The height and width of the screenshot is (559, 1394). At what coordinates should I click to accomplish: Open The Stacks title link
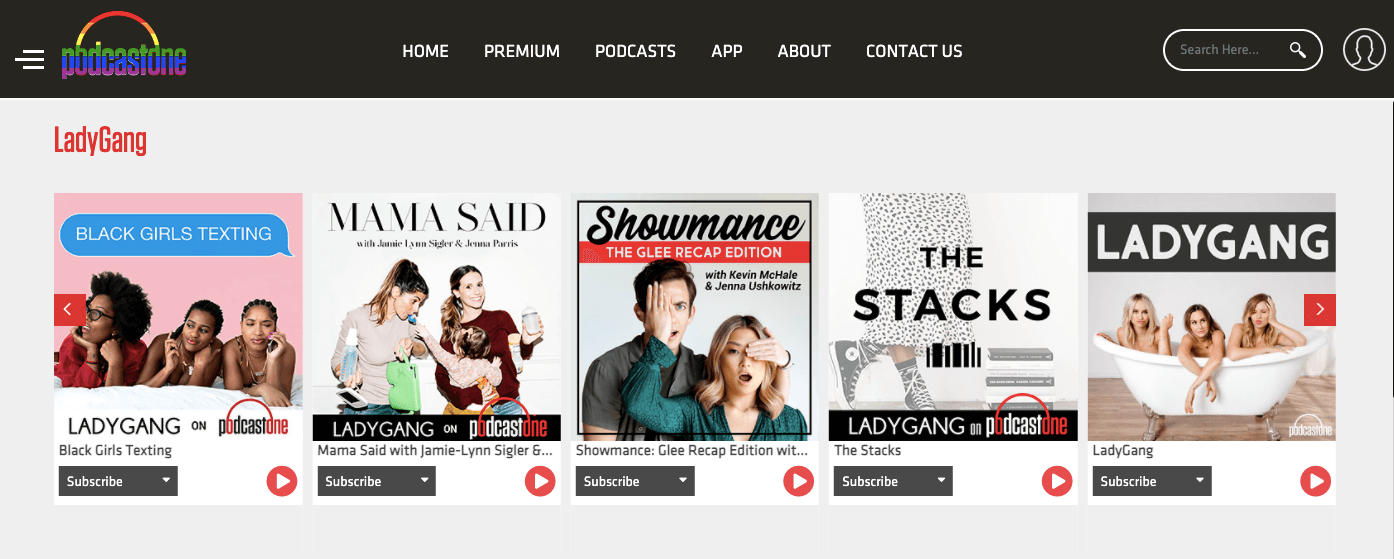point(868,450)
